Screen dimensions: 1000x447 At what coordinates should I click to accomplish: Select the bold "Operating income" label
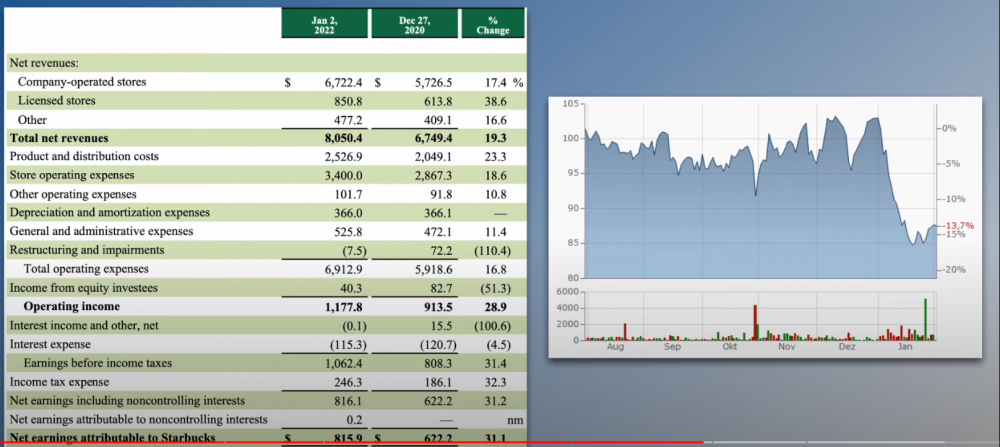[71, 306]
